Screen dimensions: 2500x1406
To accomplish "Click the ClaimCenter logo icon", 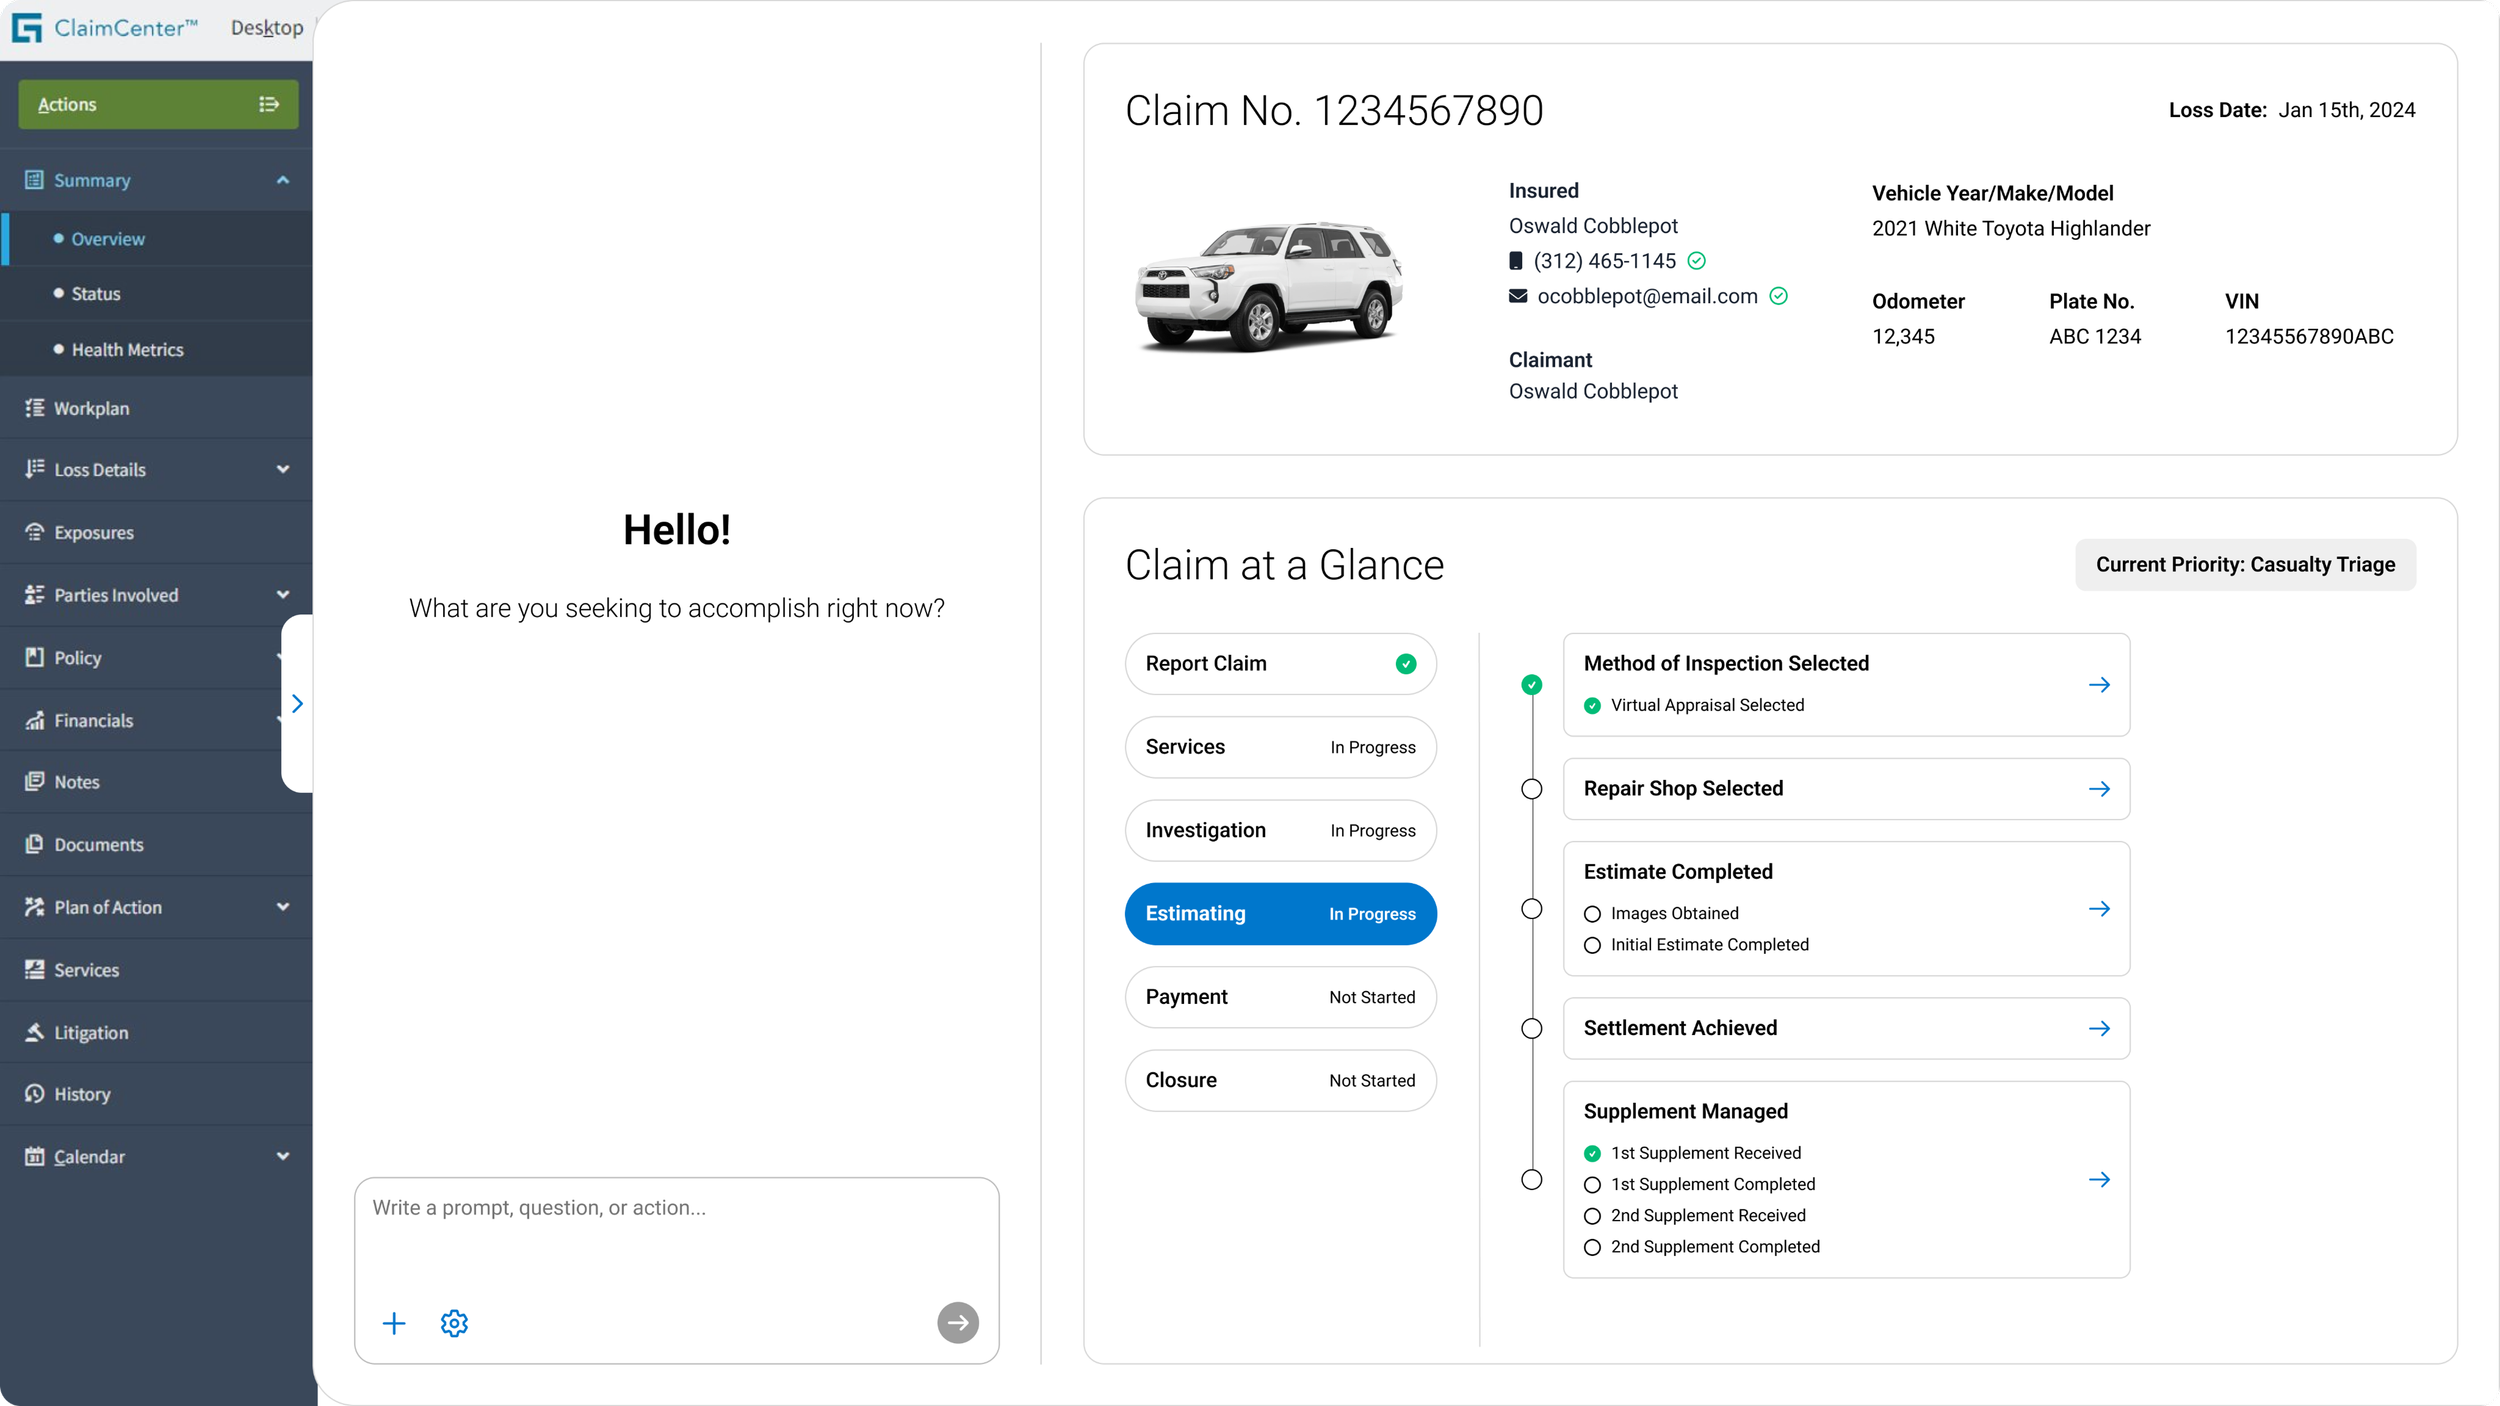I will point(27,27).
